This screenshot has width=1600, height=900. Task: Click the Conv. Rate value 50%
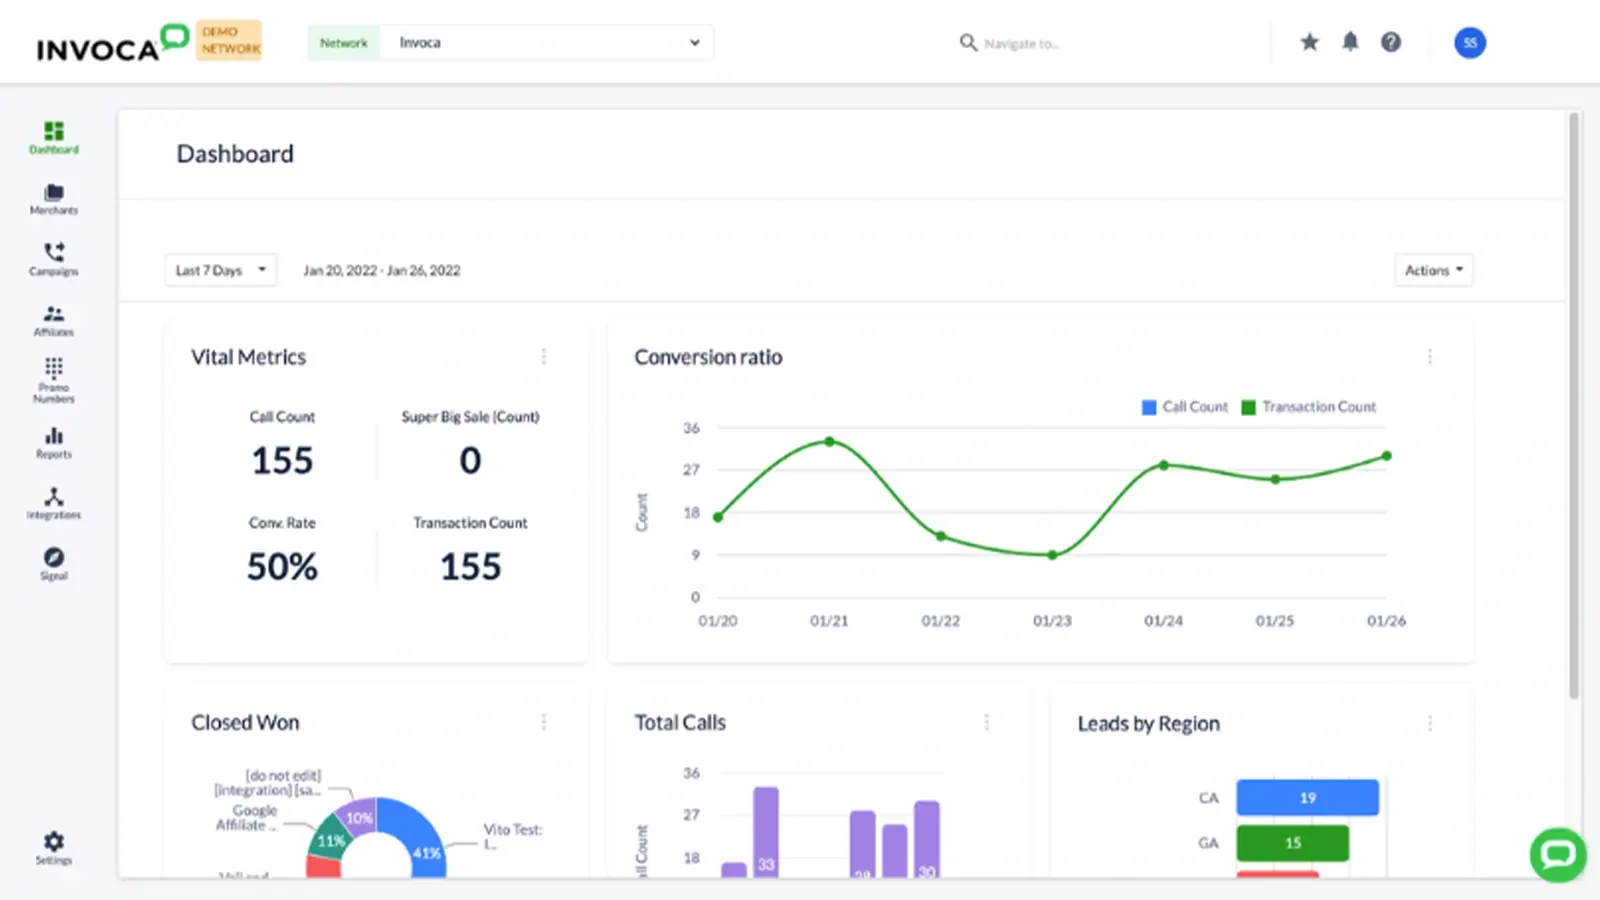click(282, 567)
